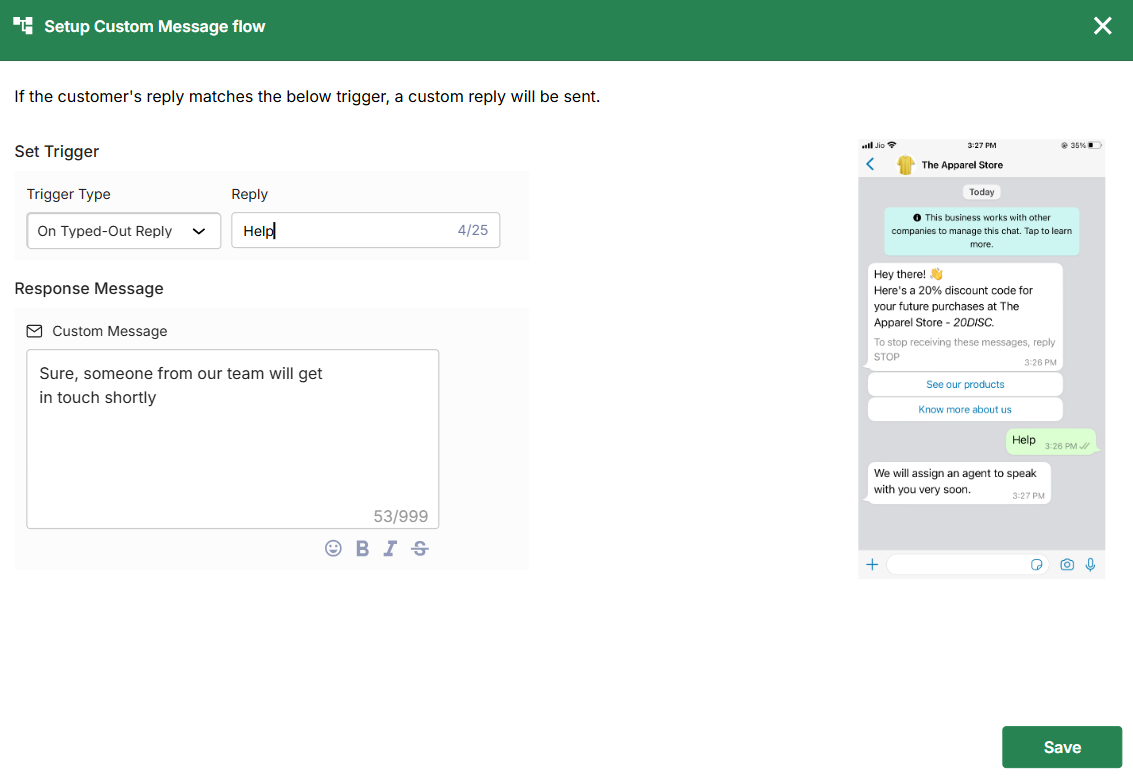The image size is (1133, 777).
Task: Click the 'Set Trigger' heading
Action: 56,151
